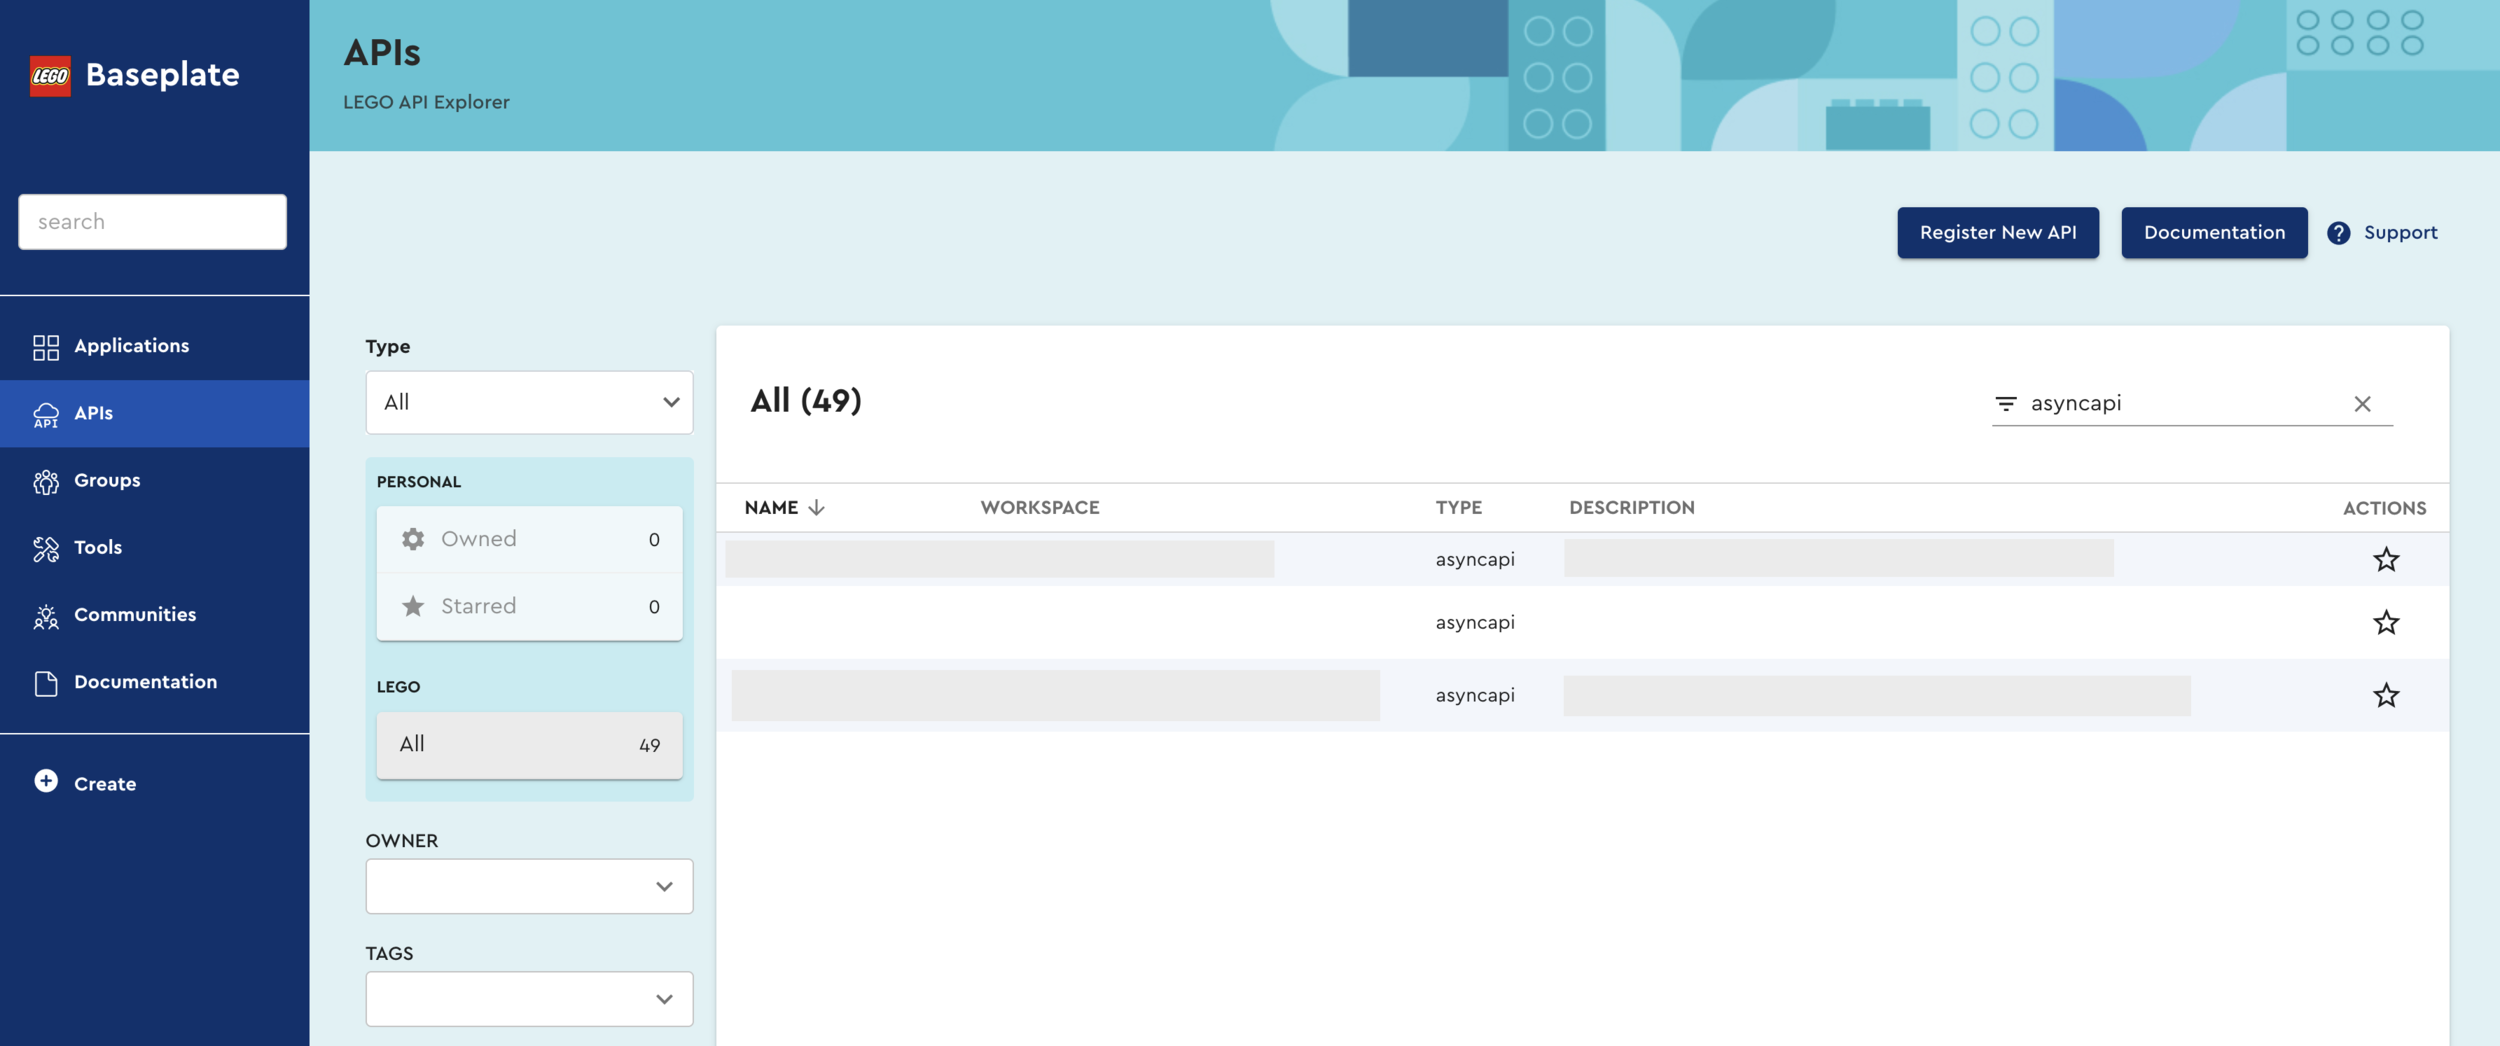Edit the asyncapi filter text field

[2184, 403]
